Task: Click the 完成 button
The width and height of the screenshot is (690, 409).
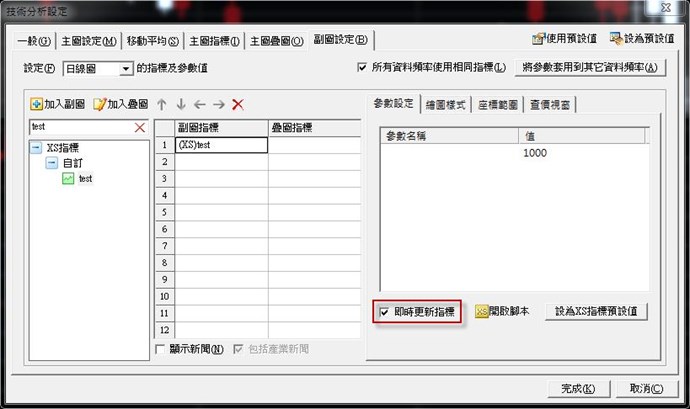Action: coord(578,389)
